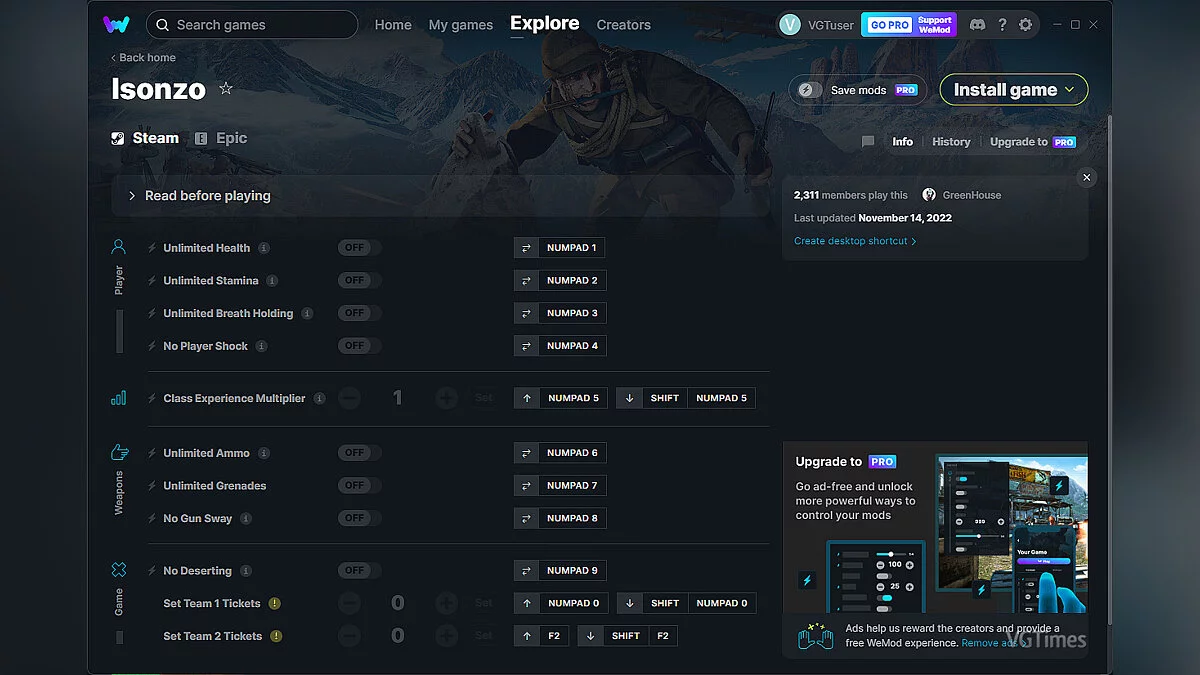Select the stats bar chart category icon

pyautogui.click(x=119, y=398)
